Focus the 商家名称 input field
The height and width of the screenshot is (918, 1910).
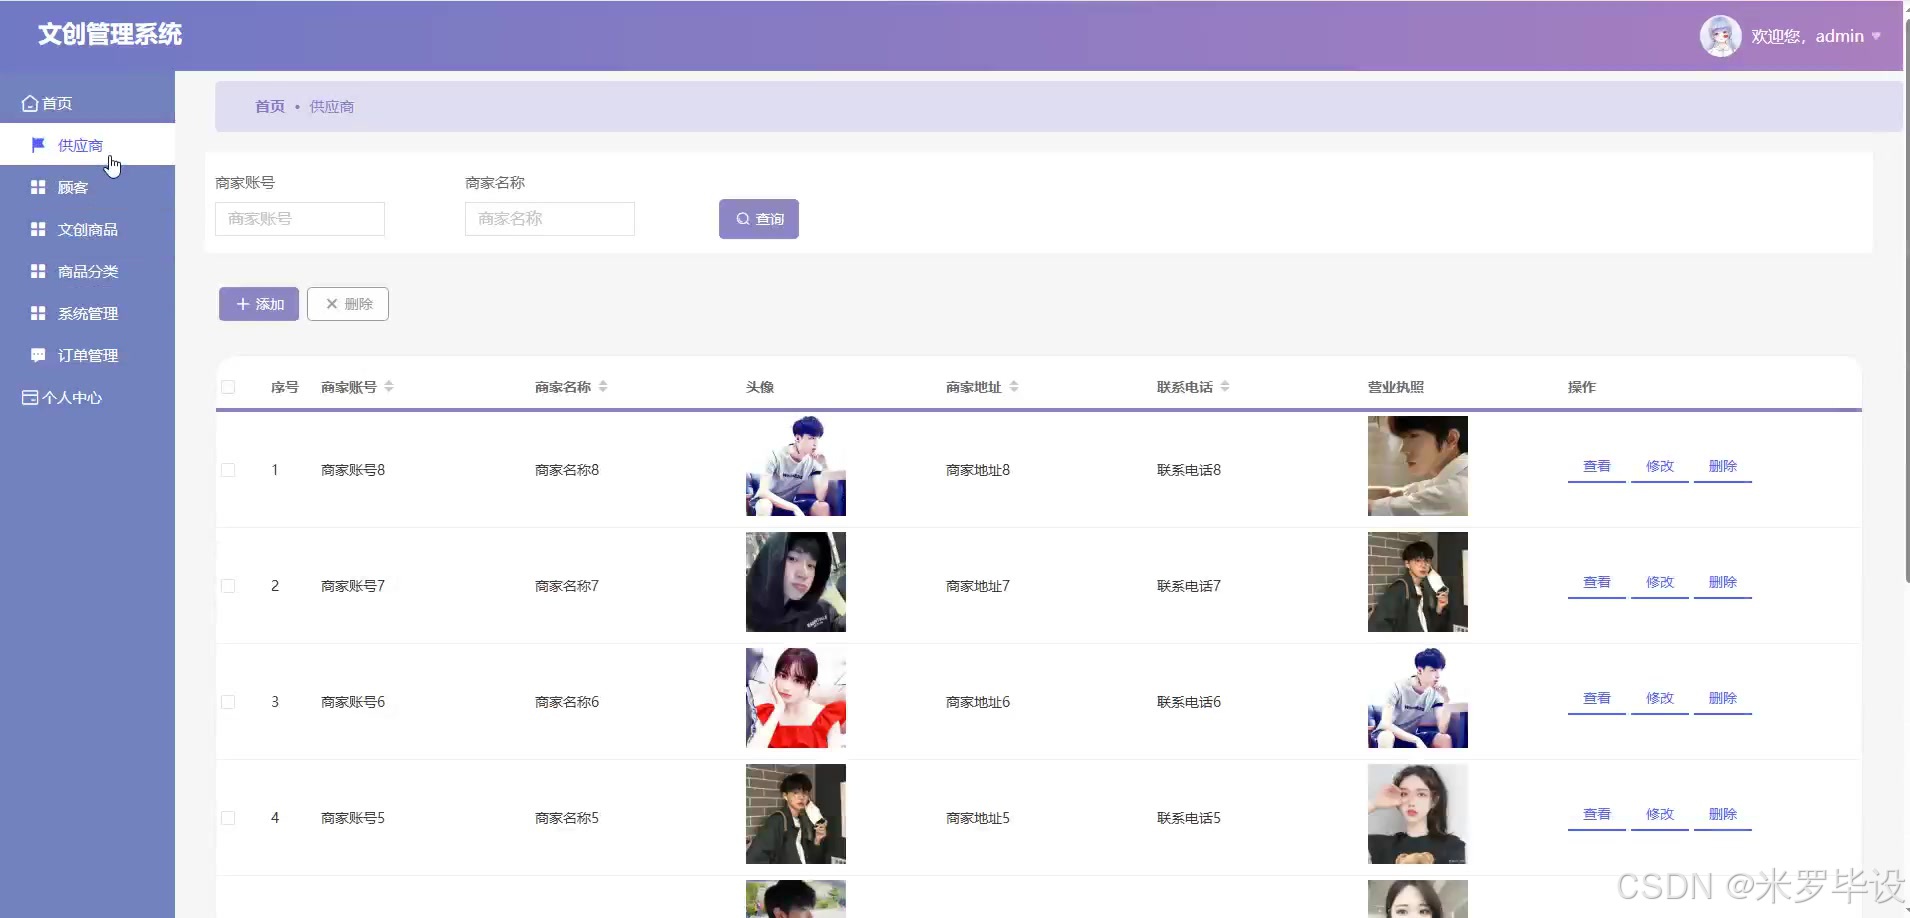click(550, 219)
